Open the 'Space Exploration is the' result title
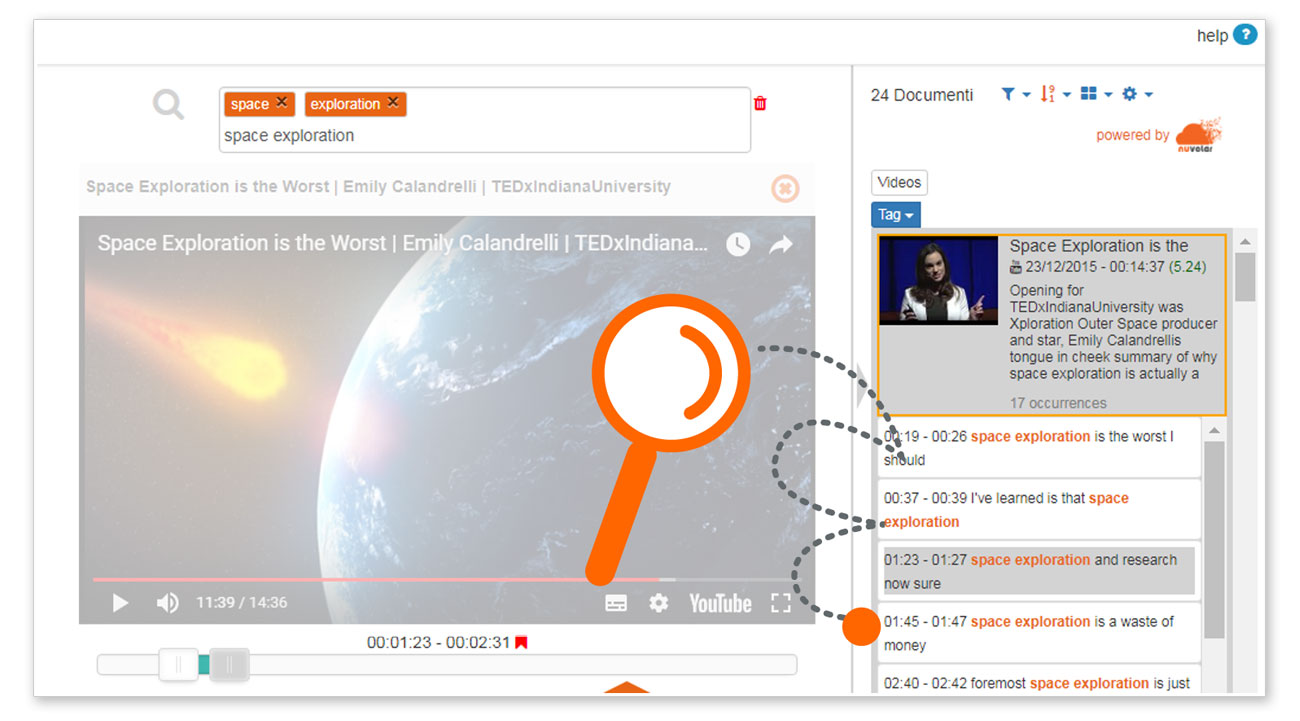 tap(1099, 246)
